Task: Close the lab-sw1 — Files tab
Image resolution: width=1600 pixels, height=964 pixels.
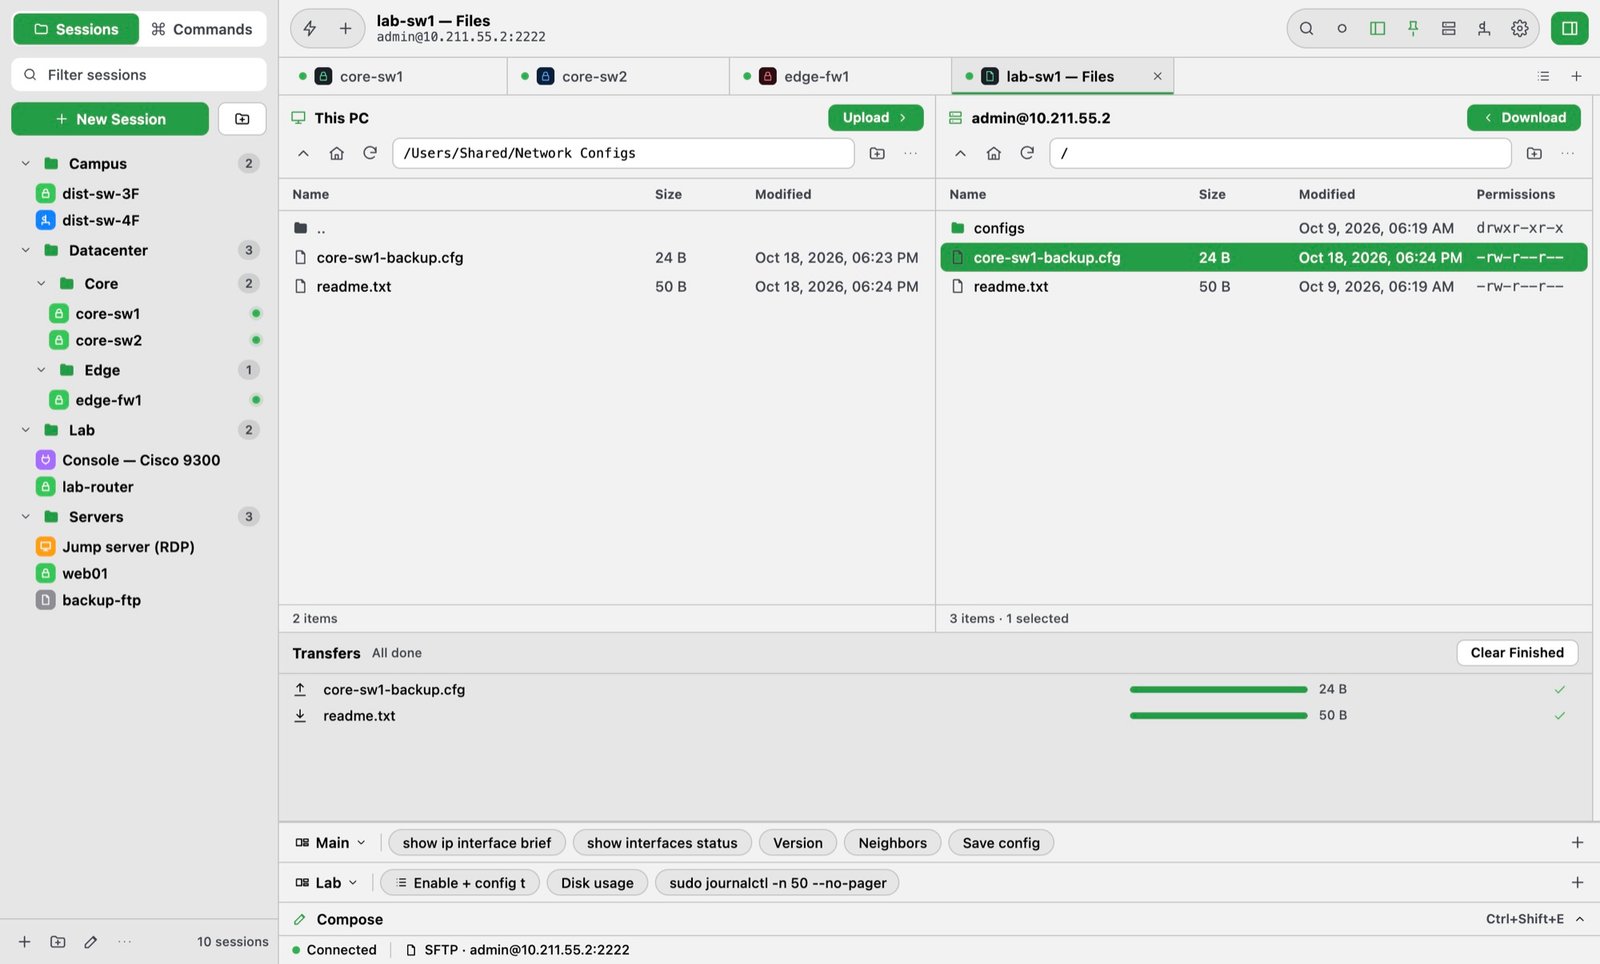Action: point(1157,76)
